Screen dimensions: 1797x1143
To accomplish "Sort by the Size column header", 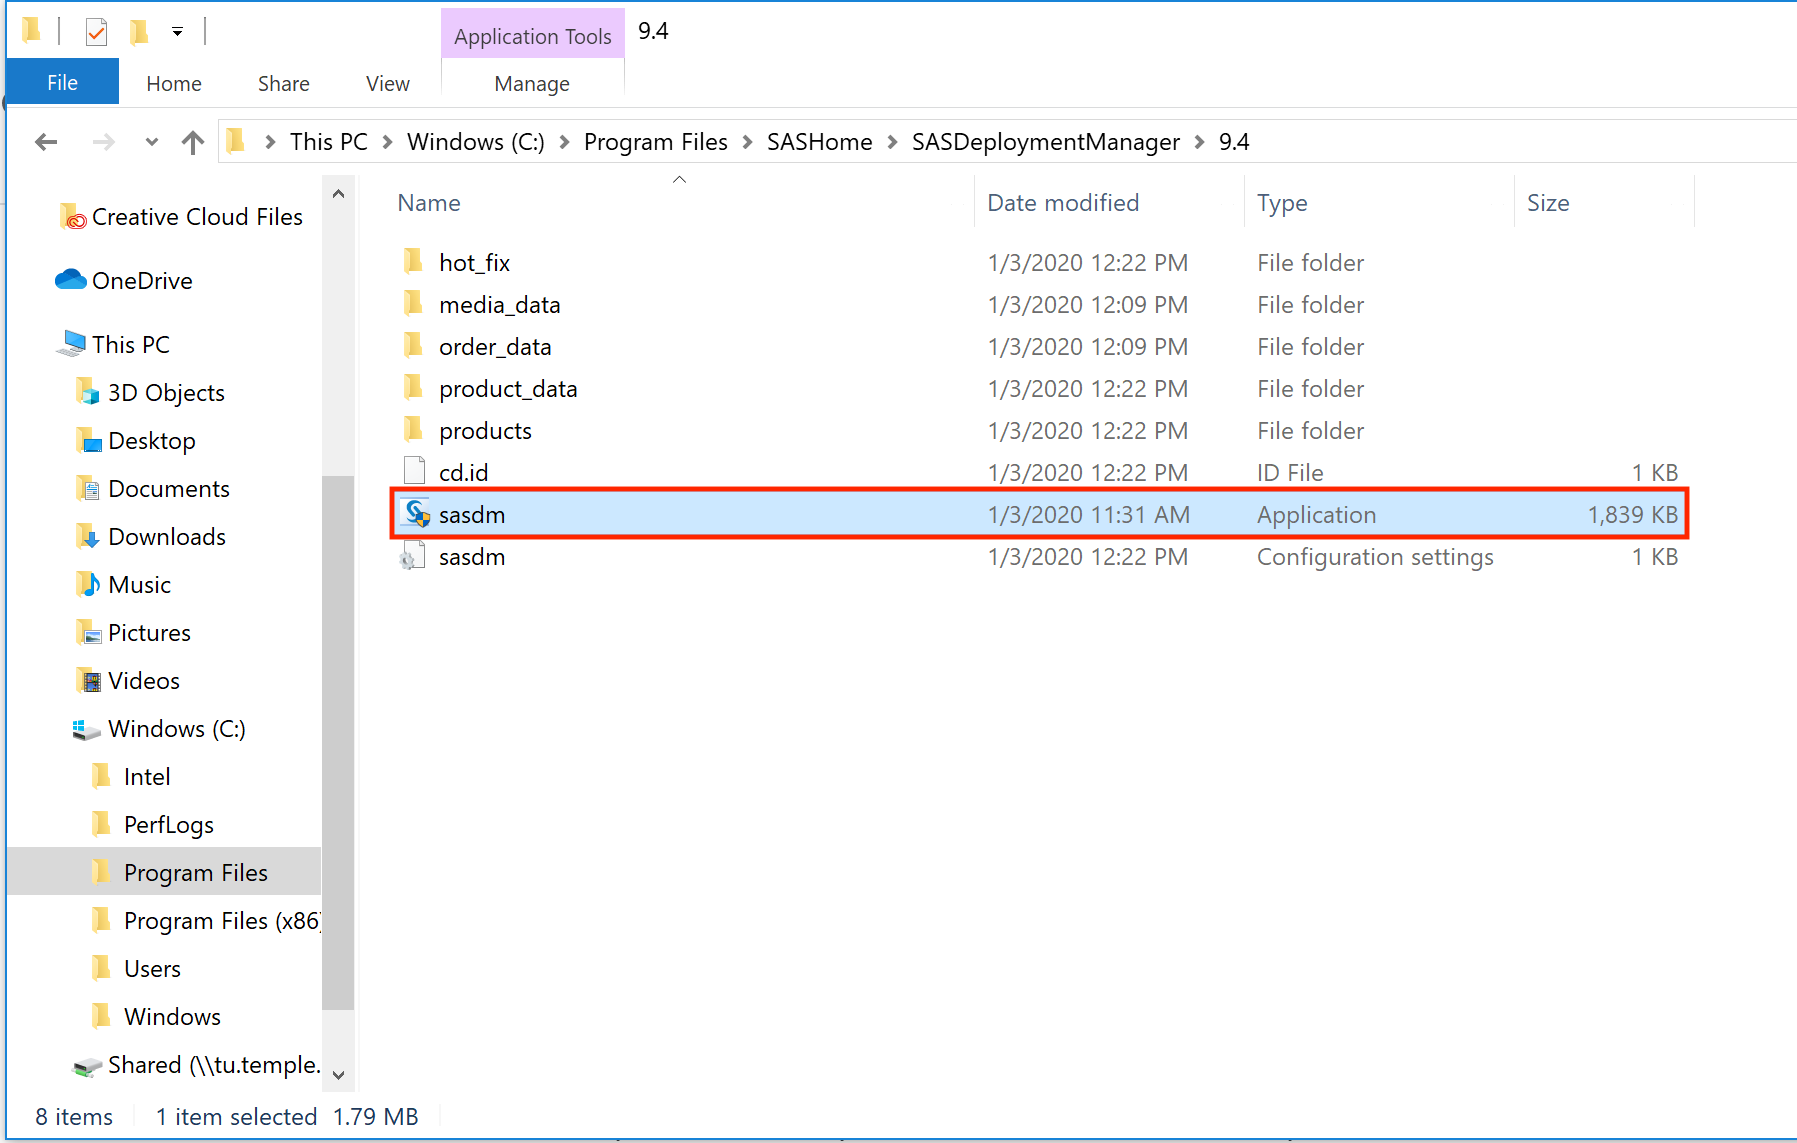I will [1548, 203].
